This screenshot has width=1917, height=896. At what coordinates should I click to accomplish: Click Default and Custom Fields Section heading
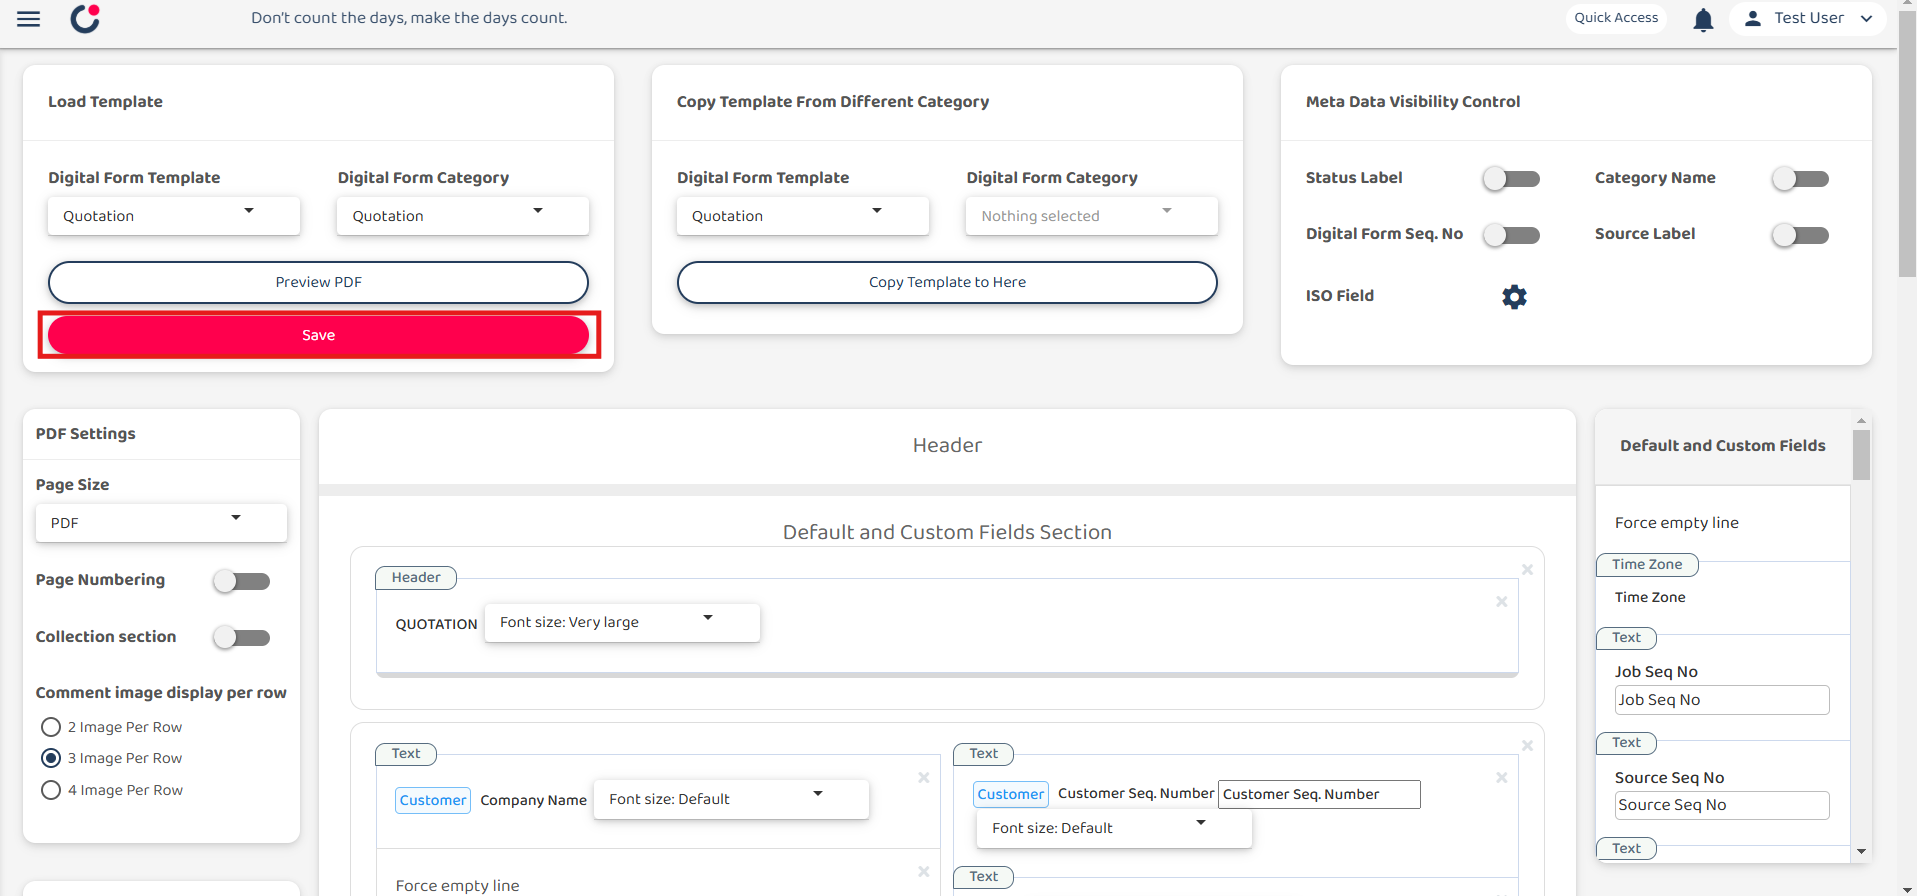(947, 532)
